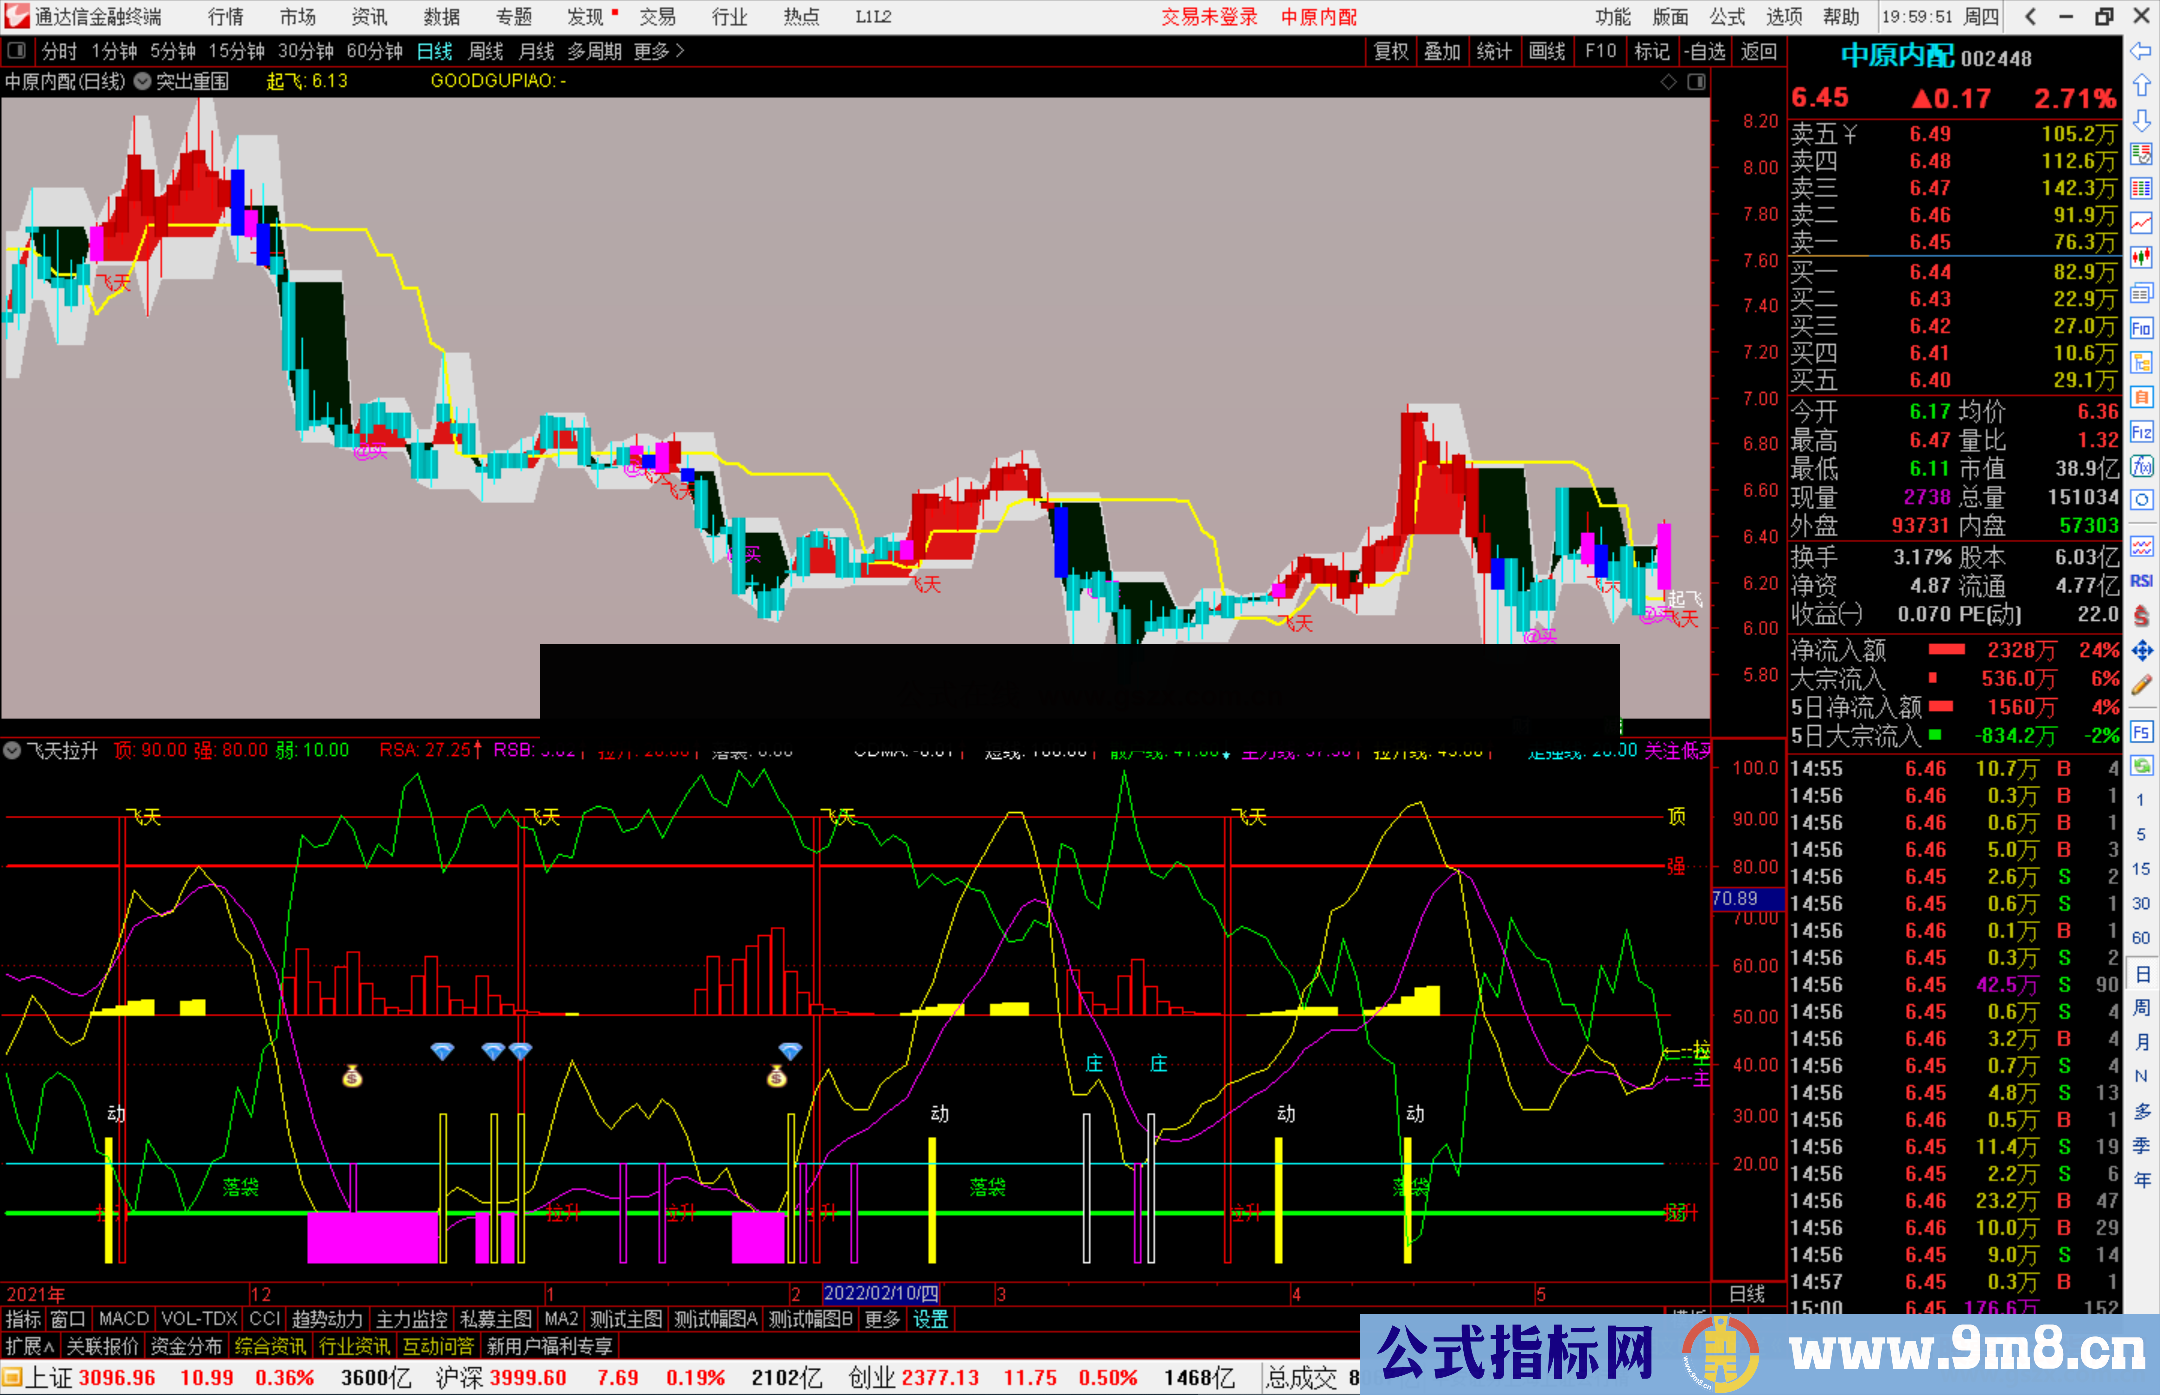Viewport: 2160px width, 1395px height.
Task: Click the green refresh icon in sidebar
Action: click(x=2141, y=765)
